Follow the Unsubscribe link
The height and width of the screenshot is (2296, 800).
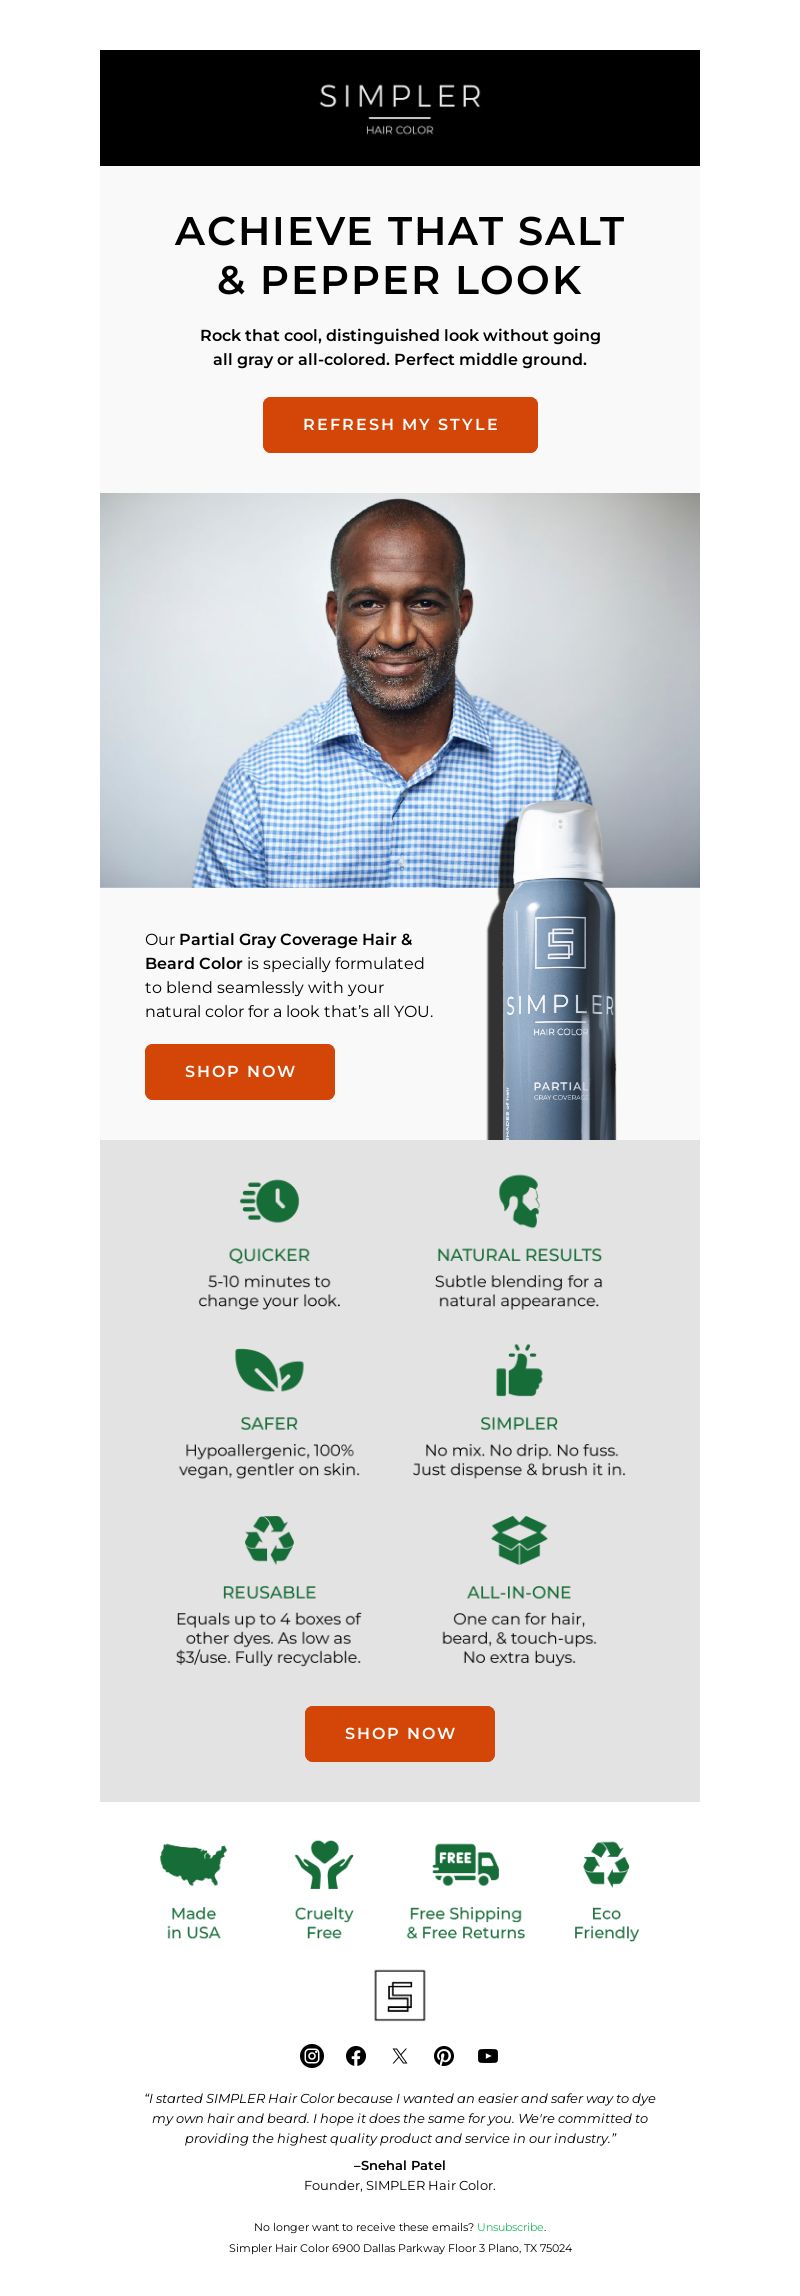pyautogui.click(x=510, y=2227)
